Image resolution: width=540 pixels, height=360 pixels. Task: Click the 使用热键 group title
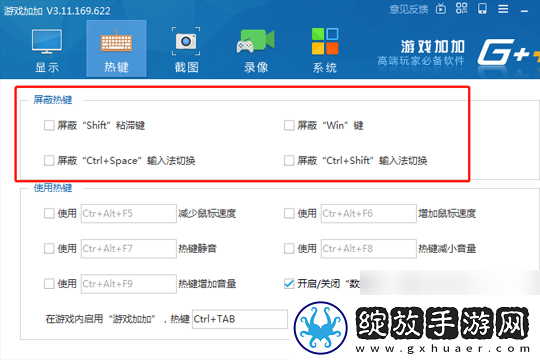point(53,188)
